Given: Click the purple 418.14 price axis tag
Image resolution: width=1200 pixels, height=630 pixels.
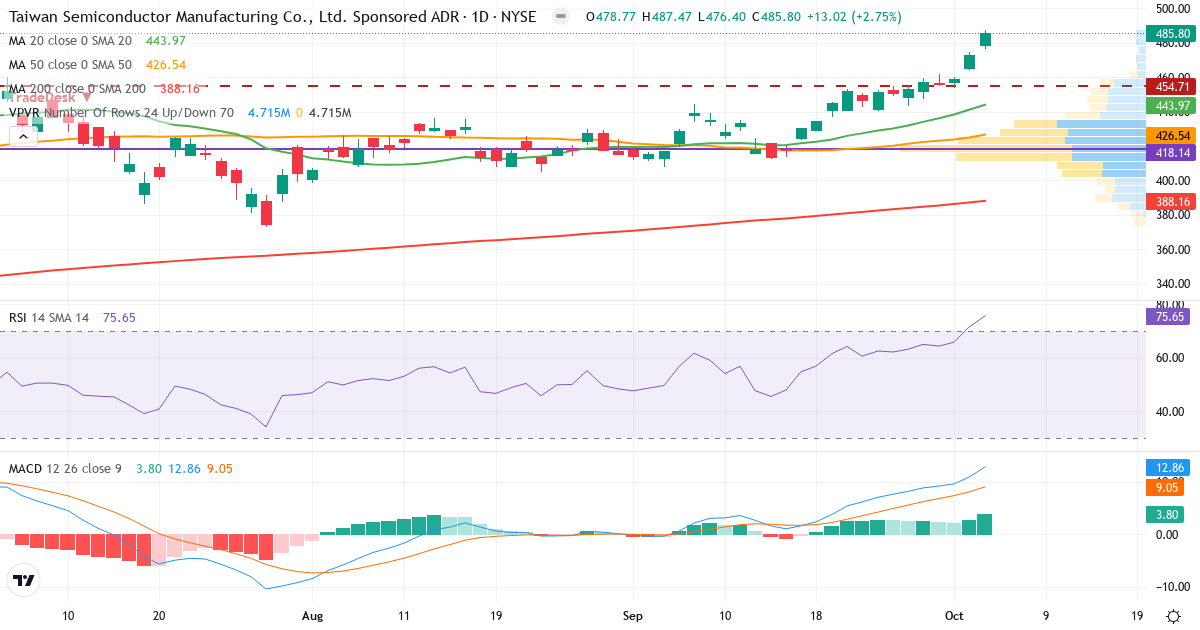Looking at the screenshot, I should pyautogui.click(x=1171, y=153).
